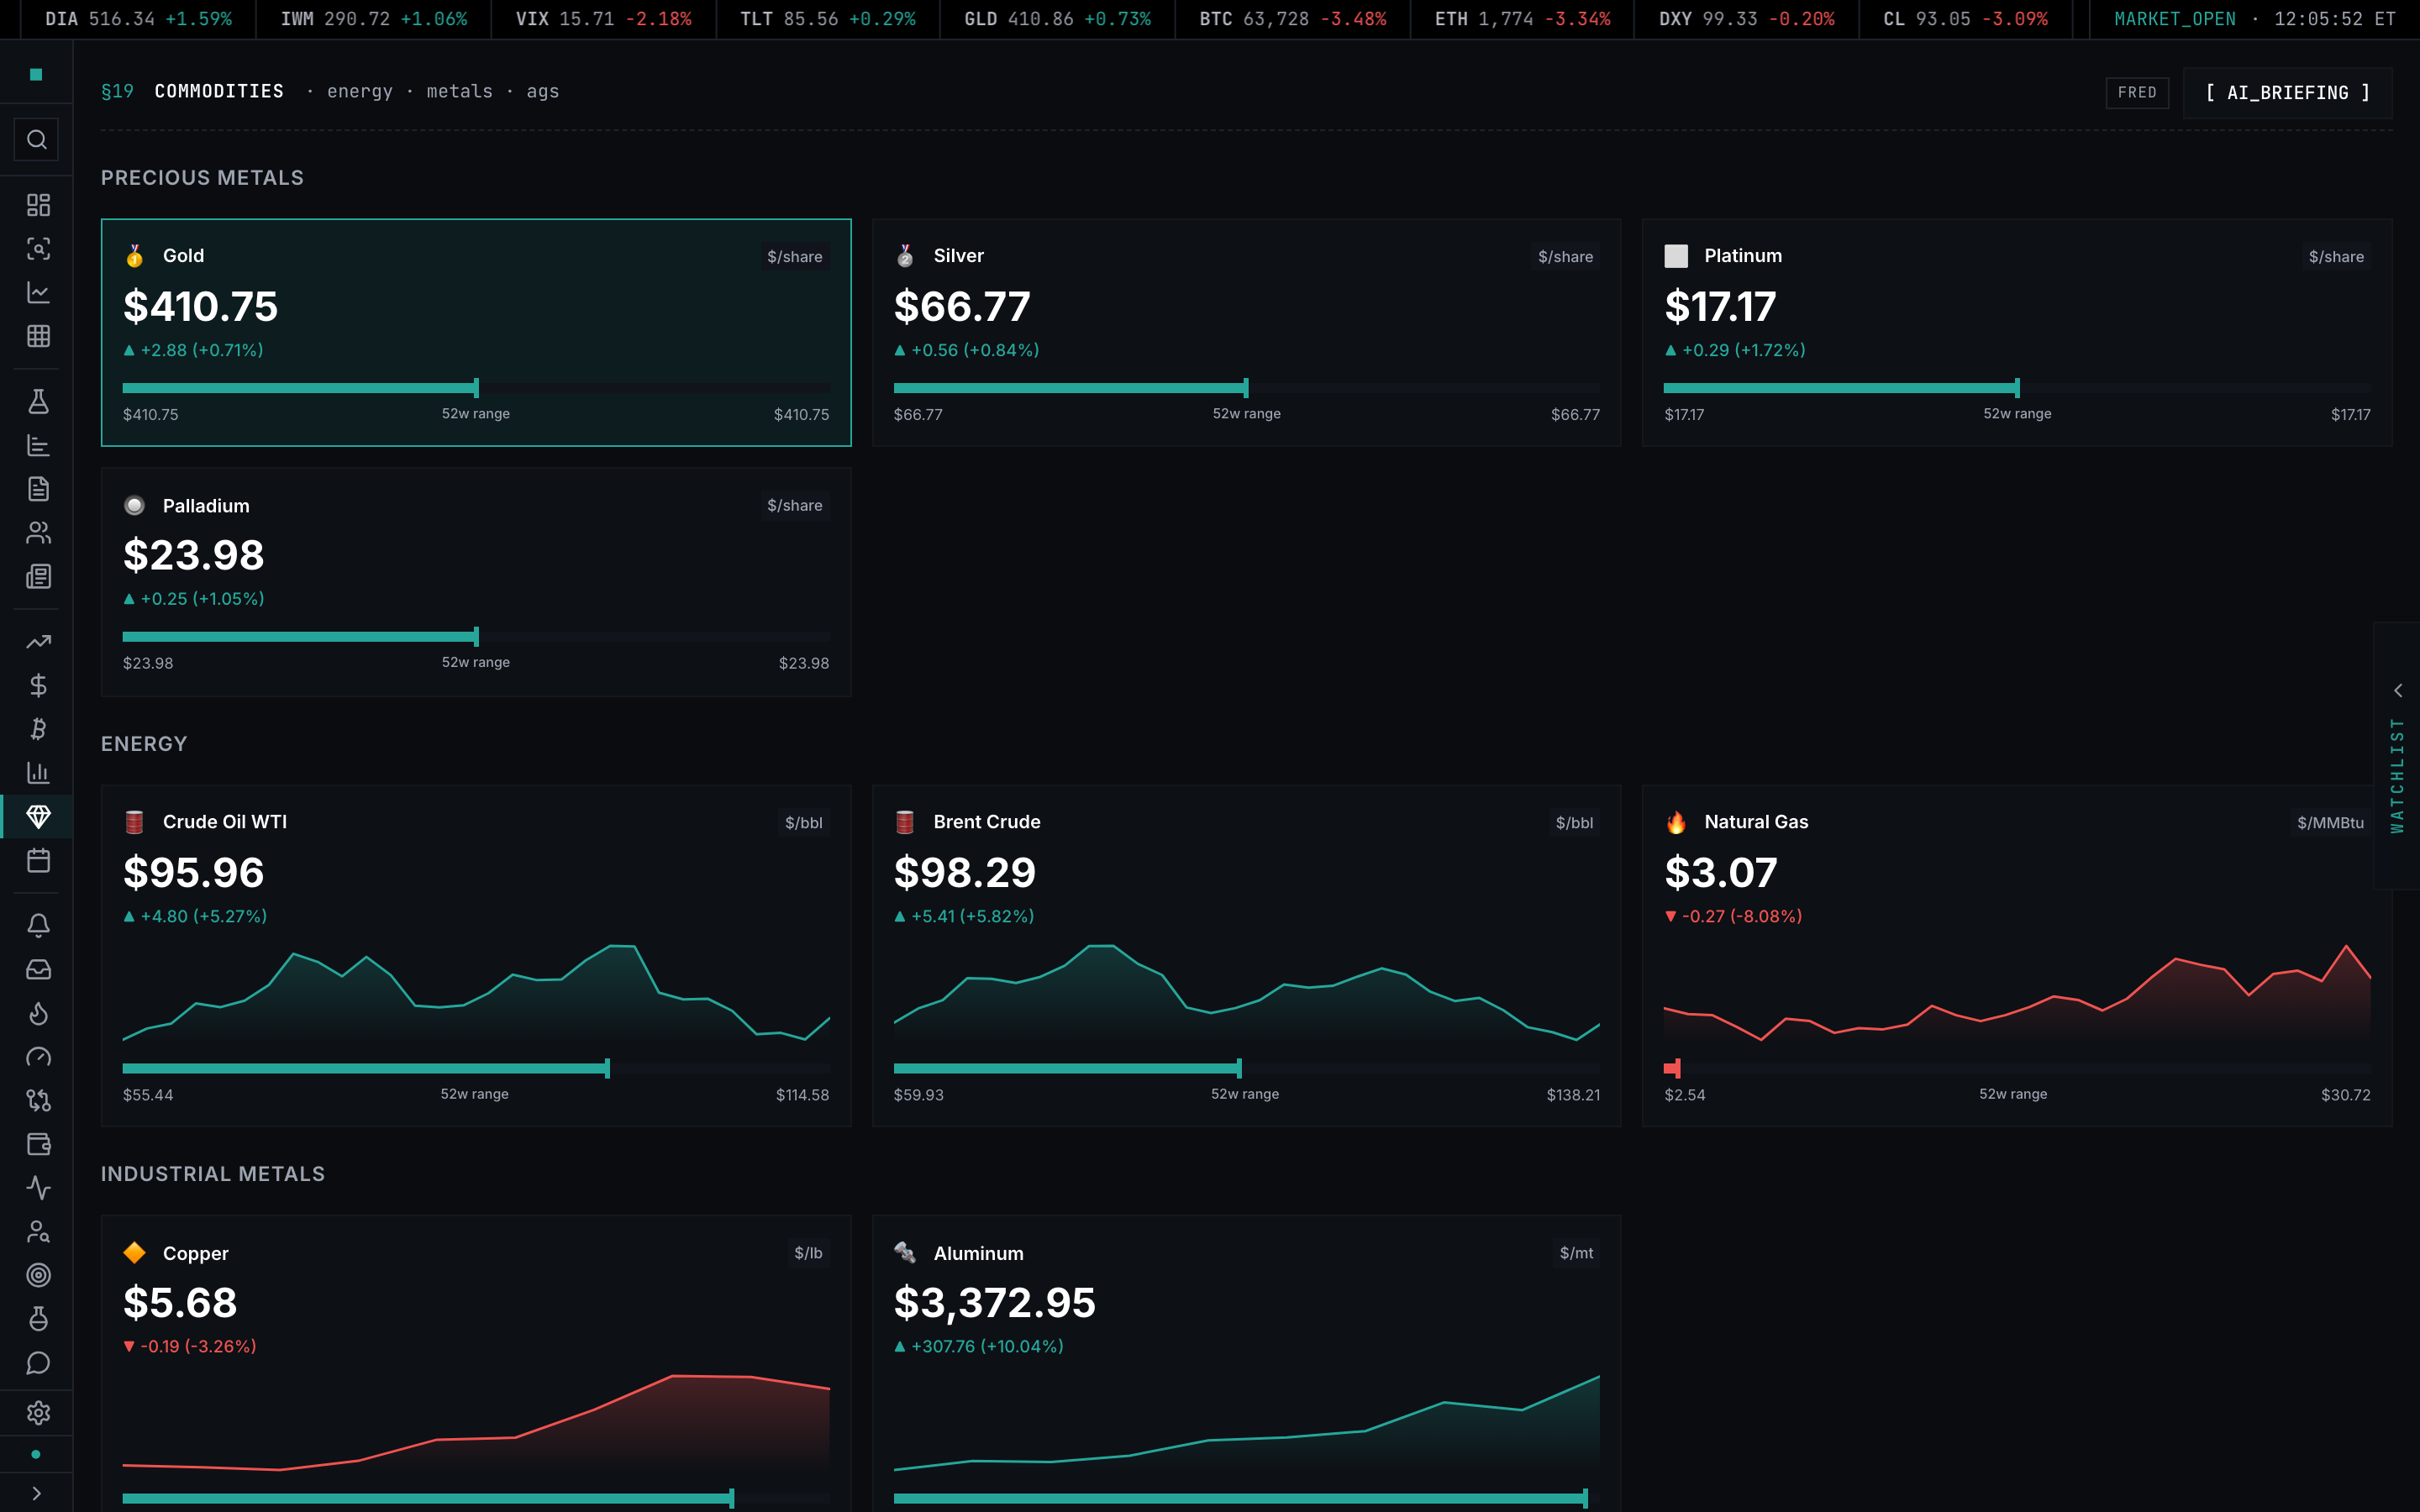
Task: Open the document text icon
Action: click(38, 489)
